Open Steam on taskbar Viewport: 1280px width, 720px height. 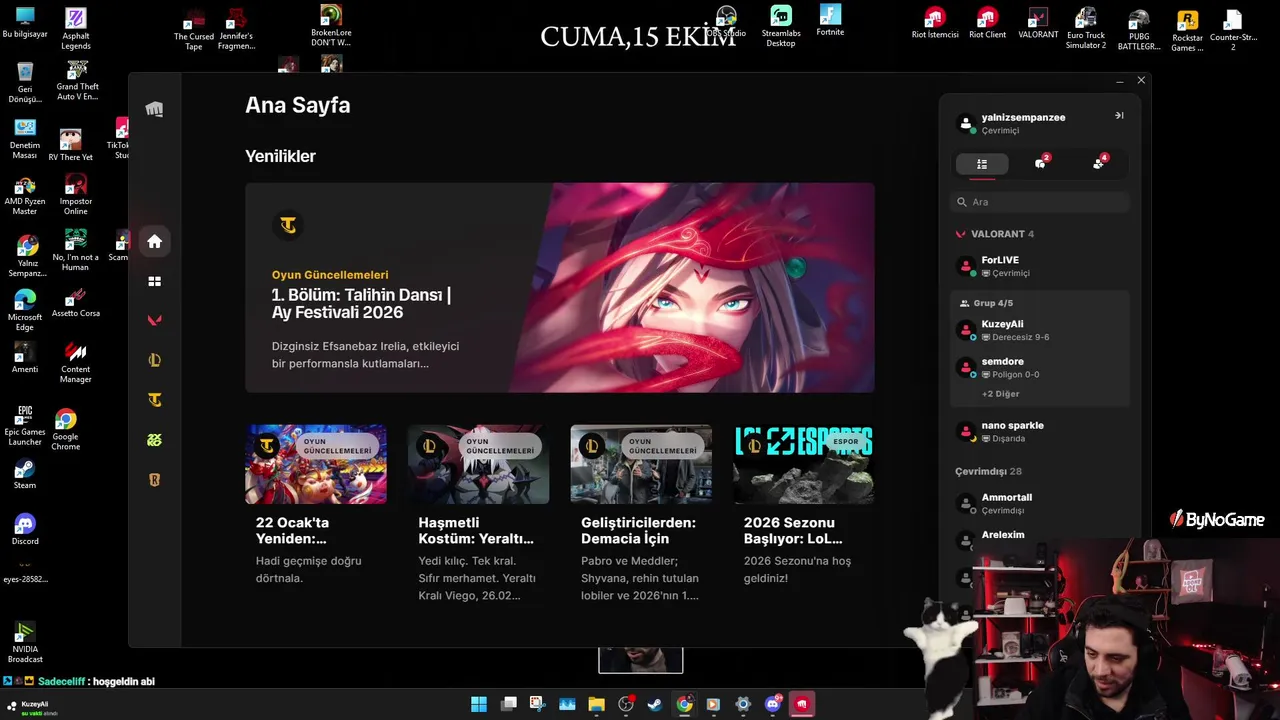pos(654,704)
